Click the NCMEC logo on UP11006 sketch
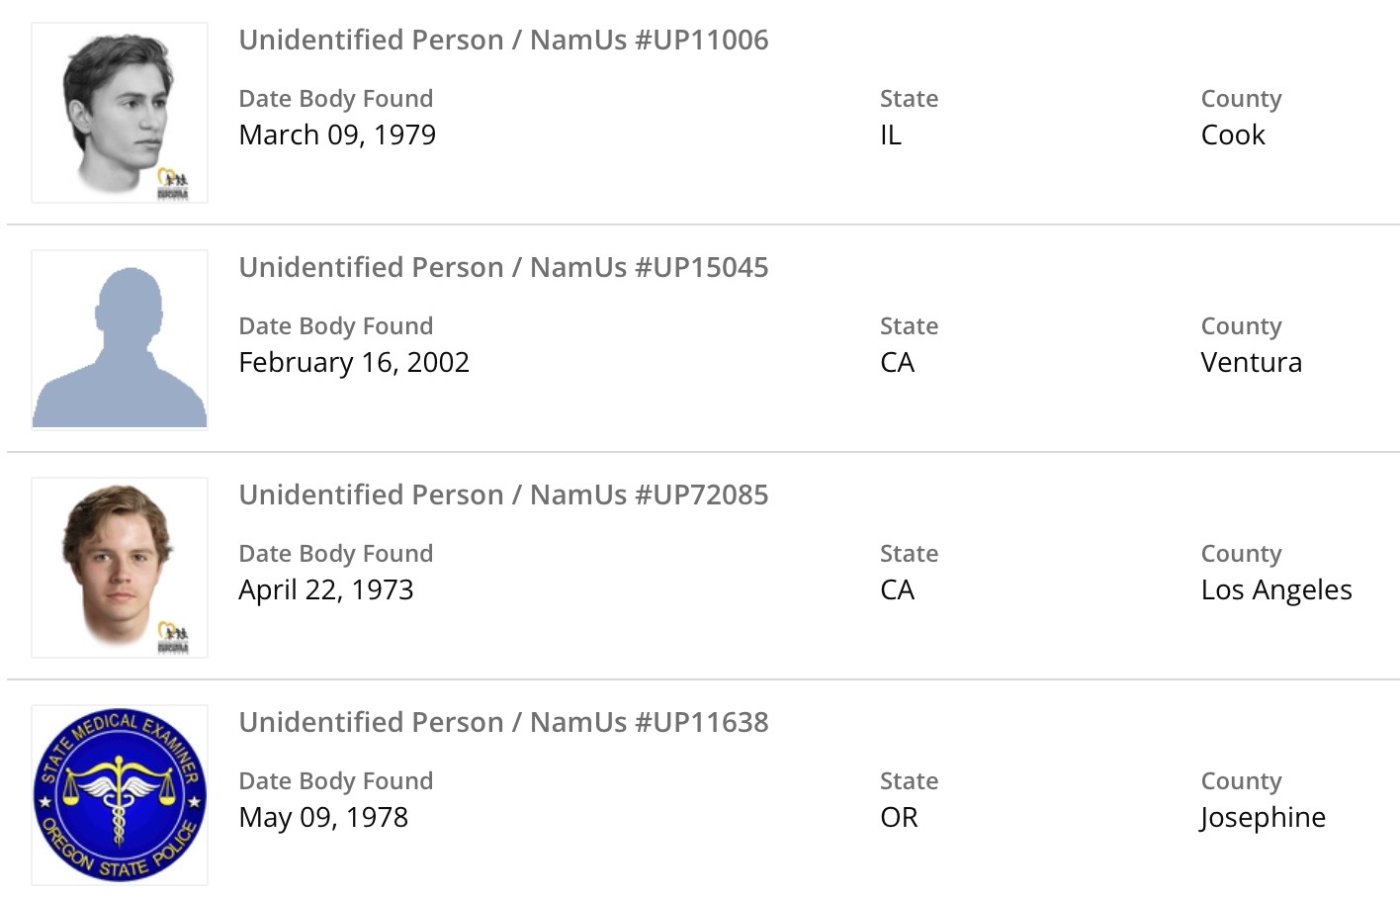 click(173, 185)
